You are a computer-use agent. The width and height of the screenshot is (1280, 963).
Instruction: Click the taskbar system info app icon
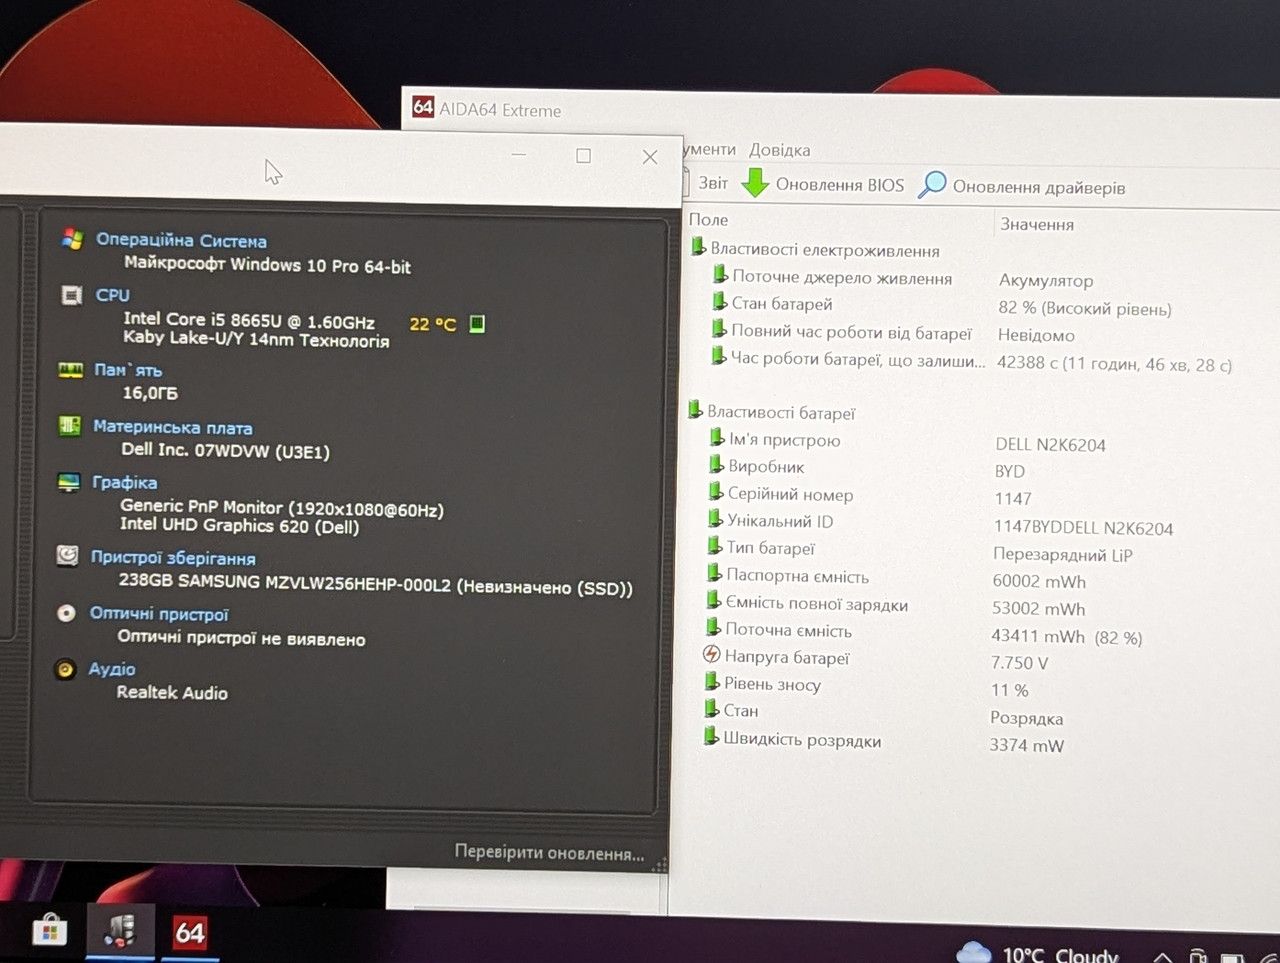[x=120, y=931]
